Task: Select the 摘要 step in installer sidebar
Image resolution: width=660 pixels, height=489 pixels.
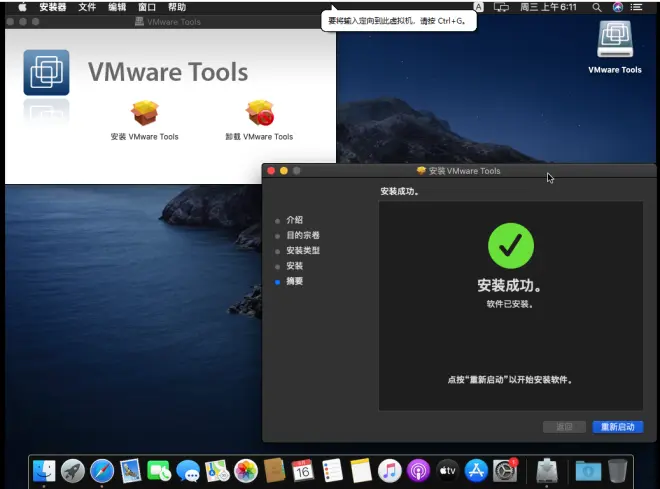Action: [294, 281]
